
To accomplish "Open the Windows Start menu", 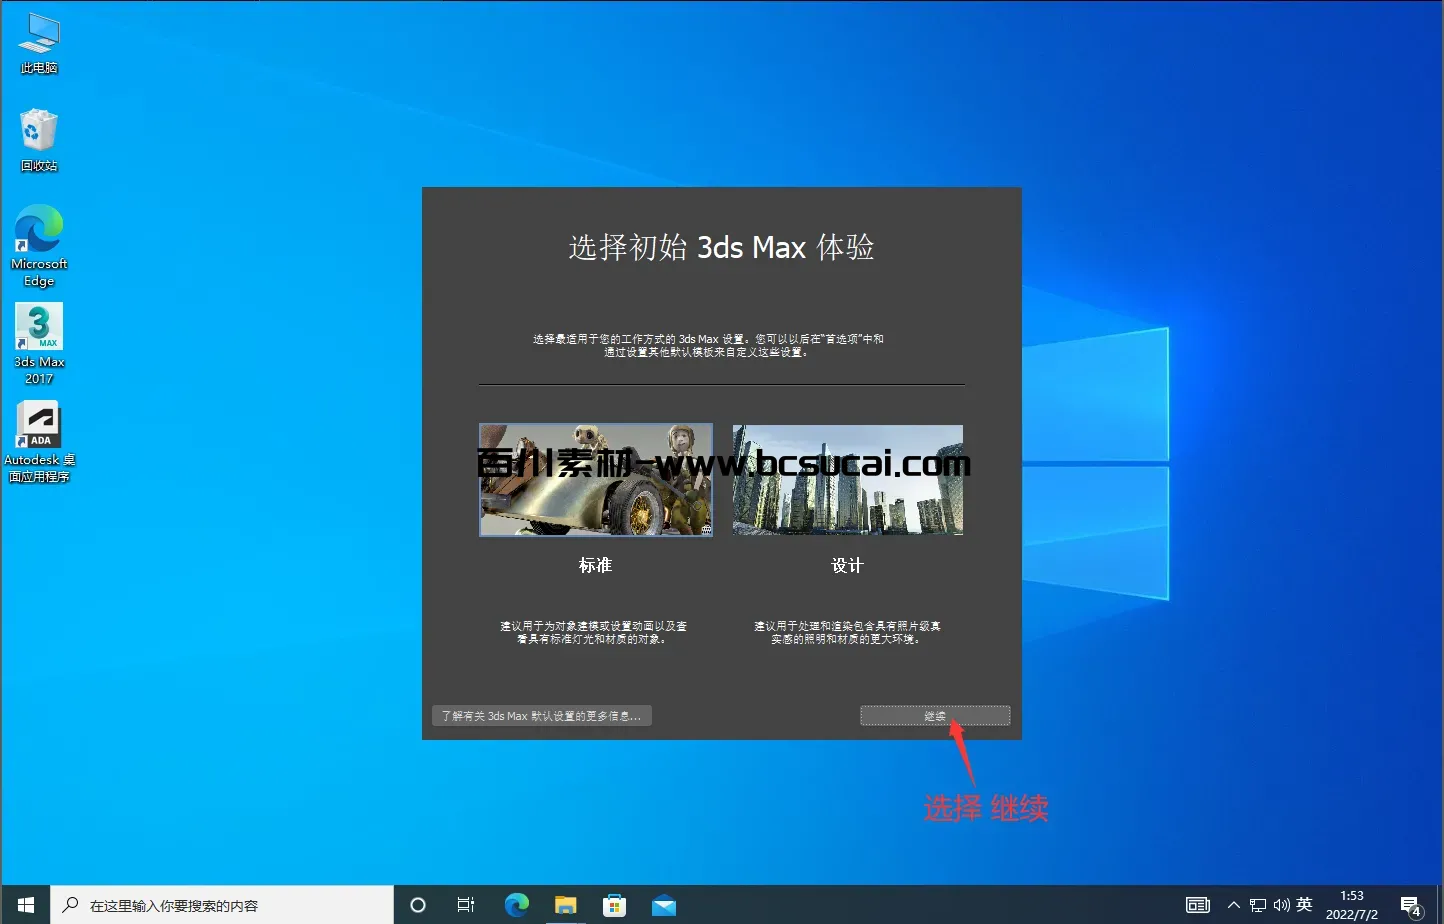I will [x=25, y=905].
